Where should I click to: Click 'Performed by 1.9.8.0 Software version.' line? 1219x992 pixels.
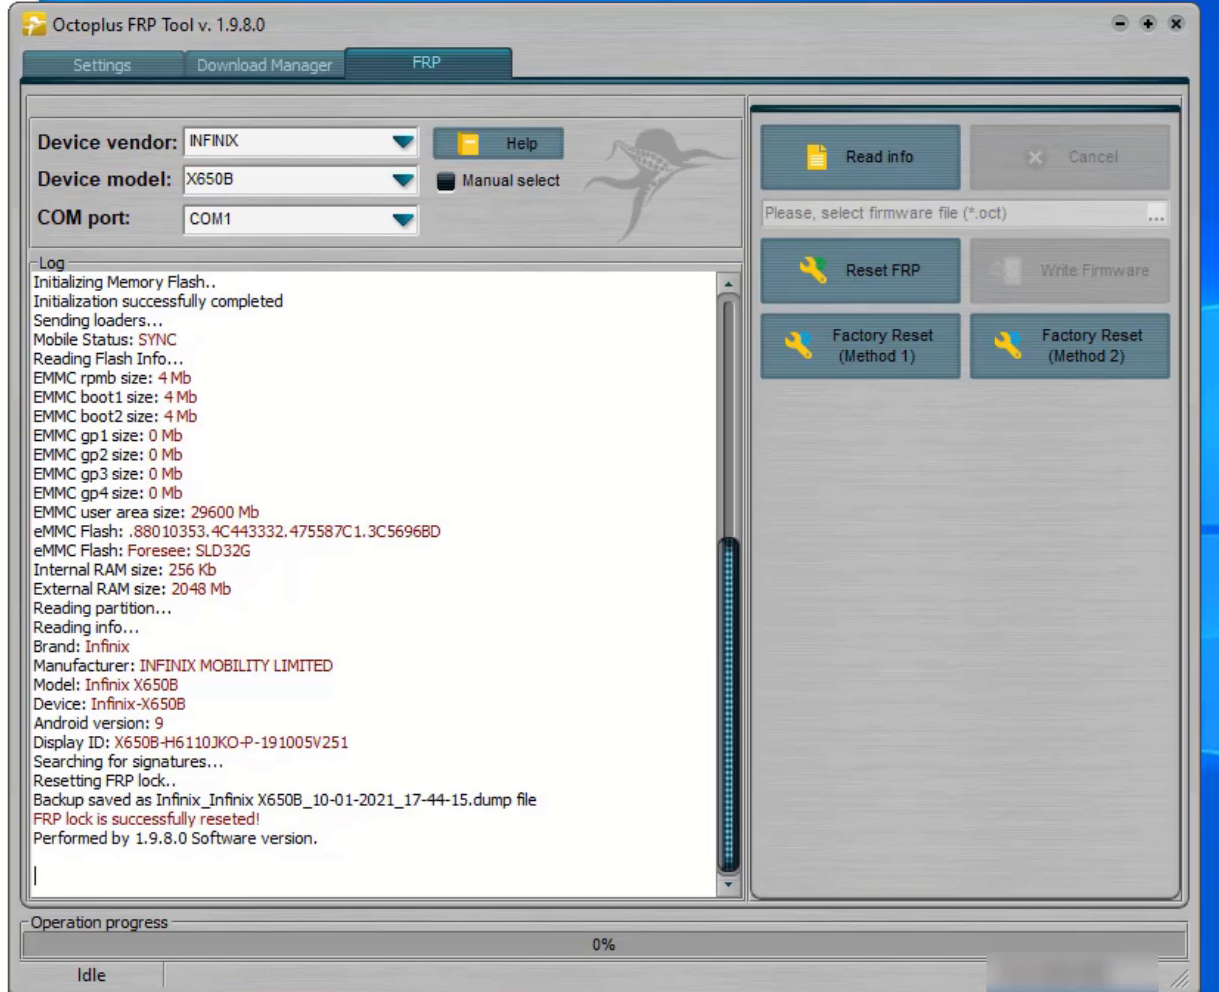175,838
